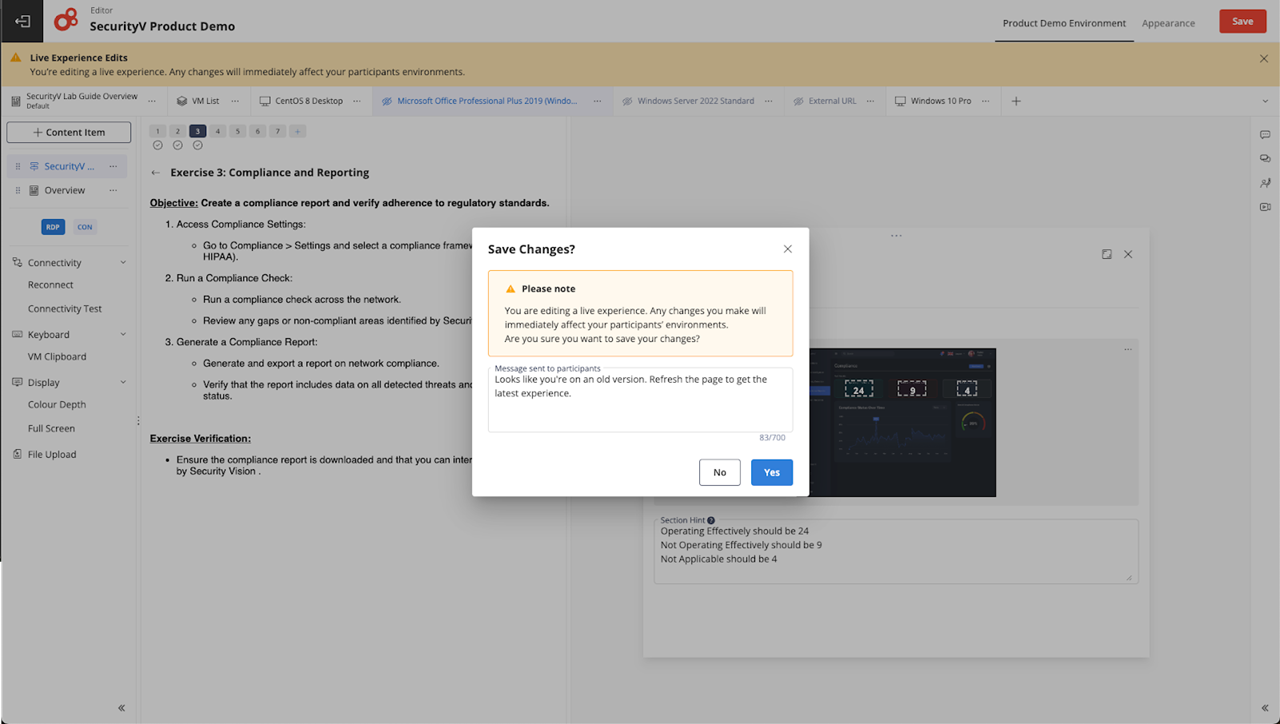Click the red Save button
This screenshot has width=1280, height=724.
tap(1242, 21)
